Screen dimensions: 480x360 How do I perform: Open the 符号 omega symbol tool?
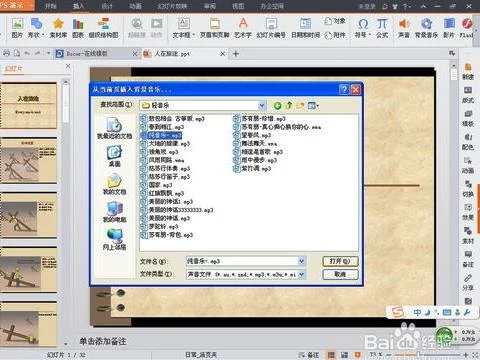(363, 28)
